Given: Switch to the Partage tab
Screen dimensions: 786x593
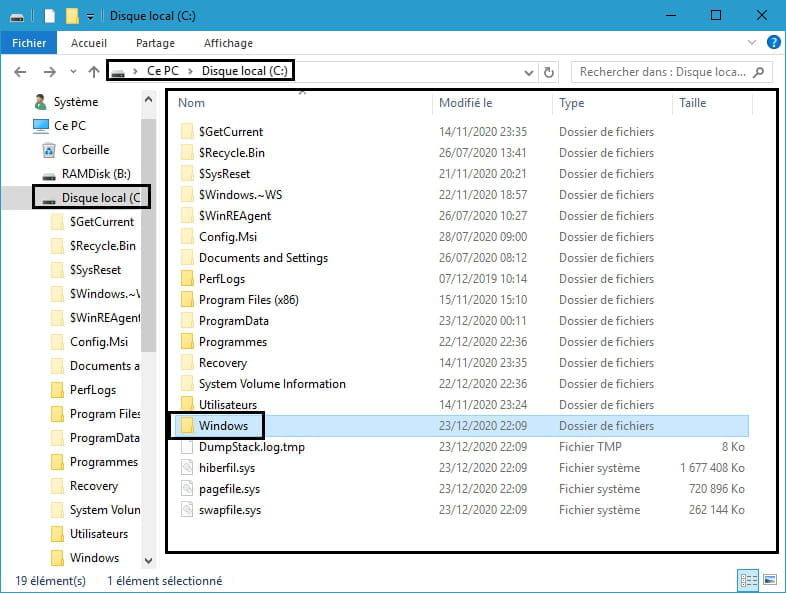Looking at the screenshot, I should click(x=155, y=43).
